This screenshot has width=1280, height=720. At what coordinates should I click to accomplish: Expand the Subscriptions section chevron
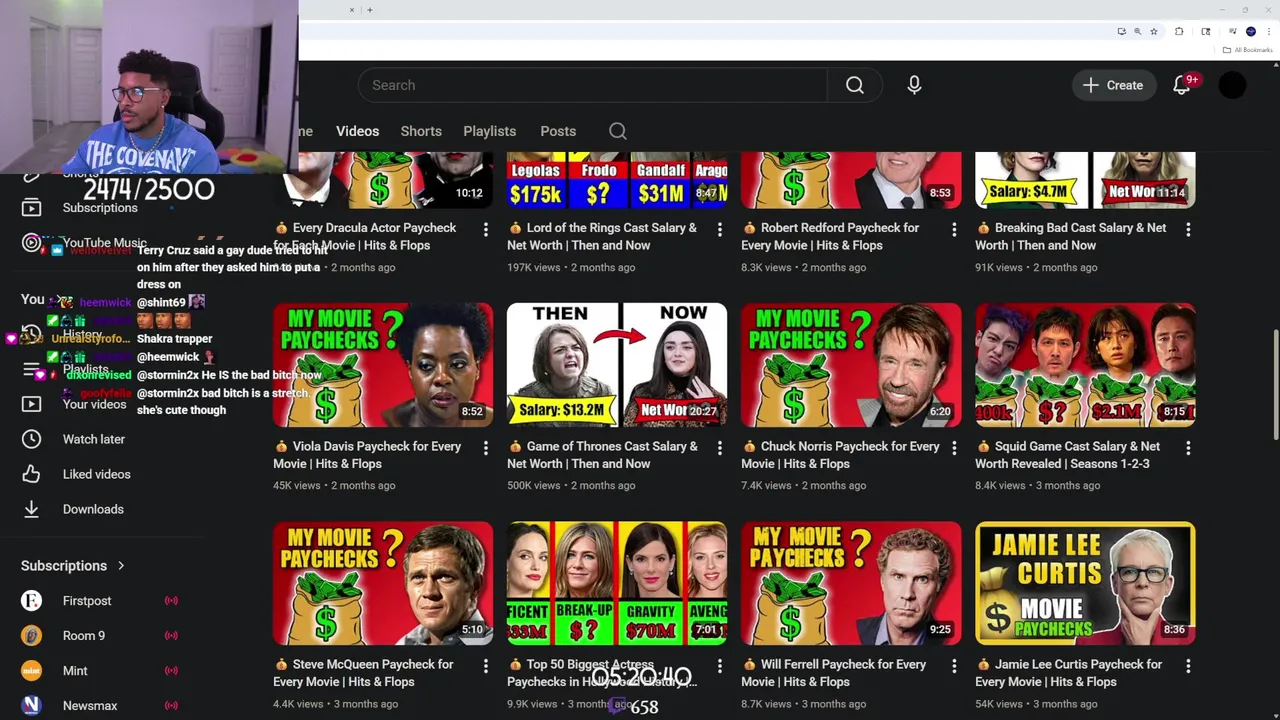(121, 566)
